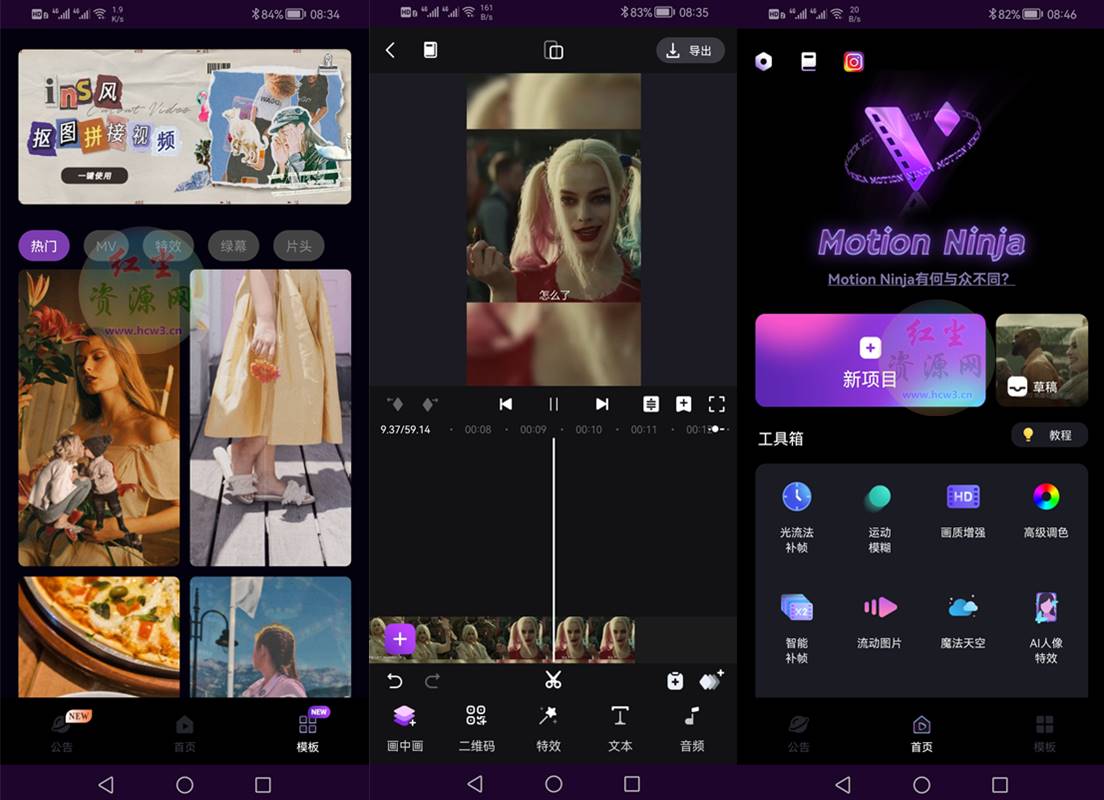Screen dimensions: 1104x800
Task: Select the 高级调色 color wheel tool
Action: click(1046, 497)
